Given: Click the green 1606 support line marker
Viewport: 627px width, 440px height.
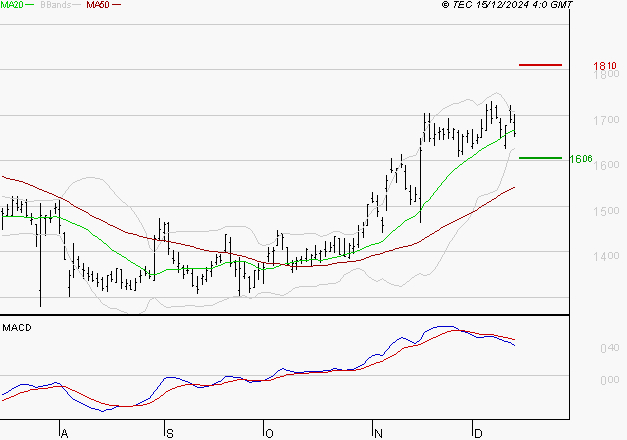Looking at the screenshot, I should [x=540, y=158].
